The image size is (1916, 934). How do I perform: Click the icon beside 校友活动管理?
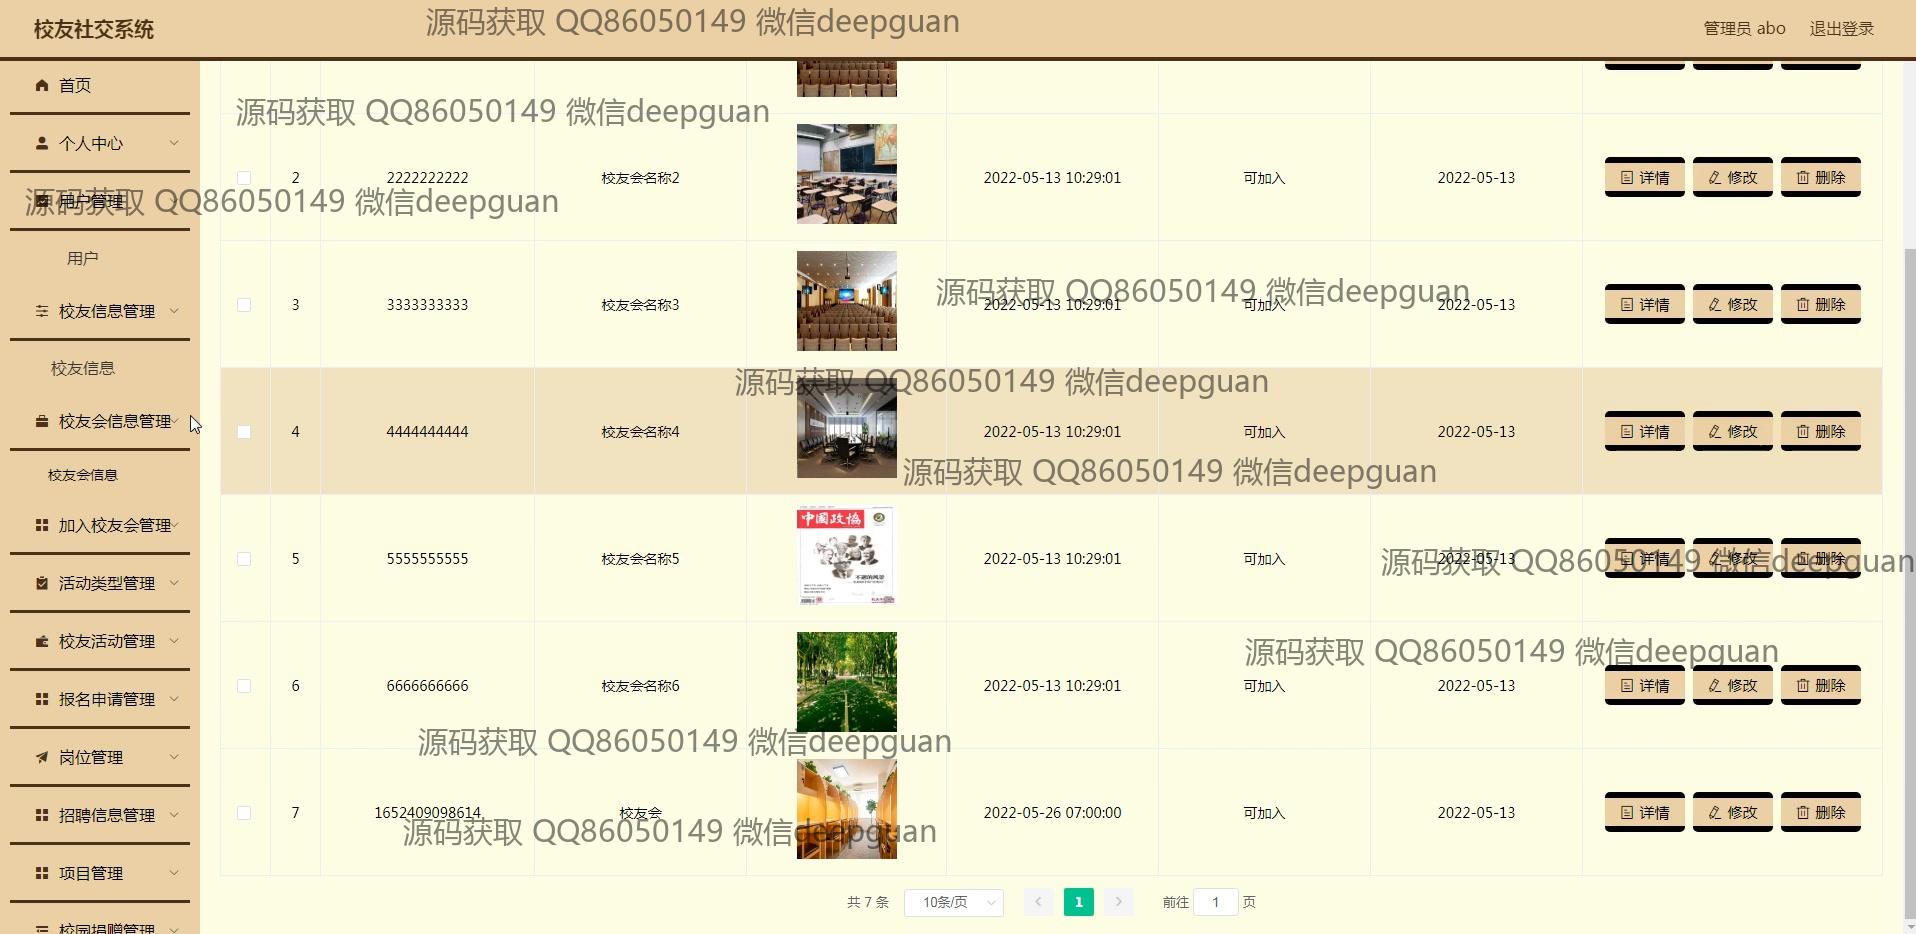point(42,641)
